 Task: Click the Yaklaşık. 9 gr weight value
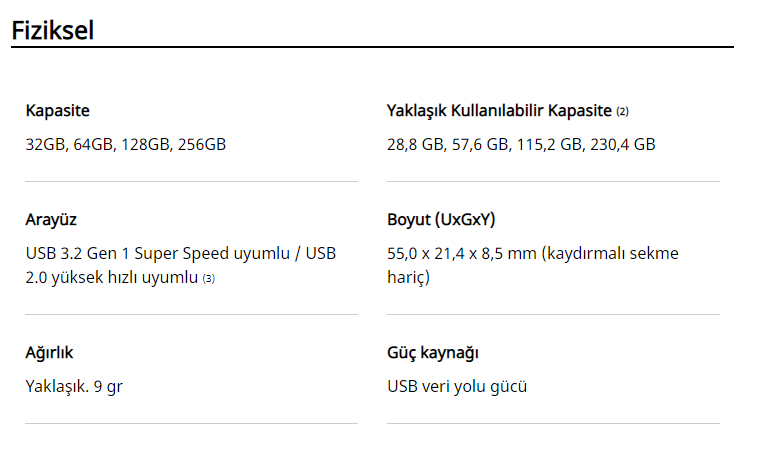pyautogui.click(x=74, y=387)
